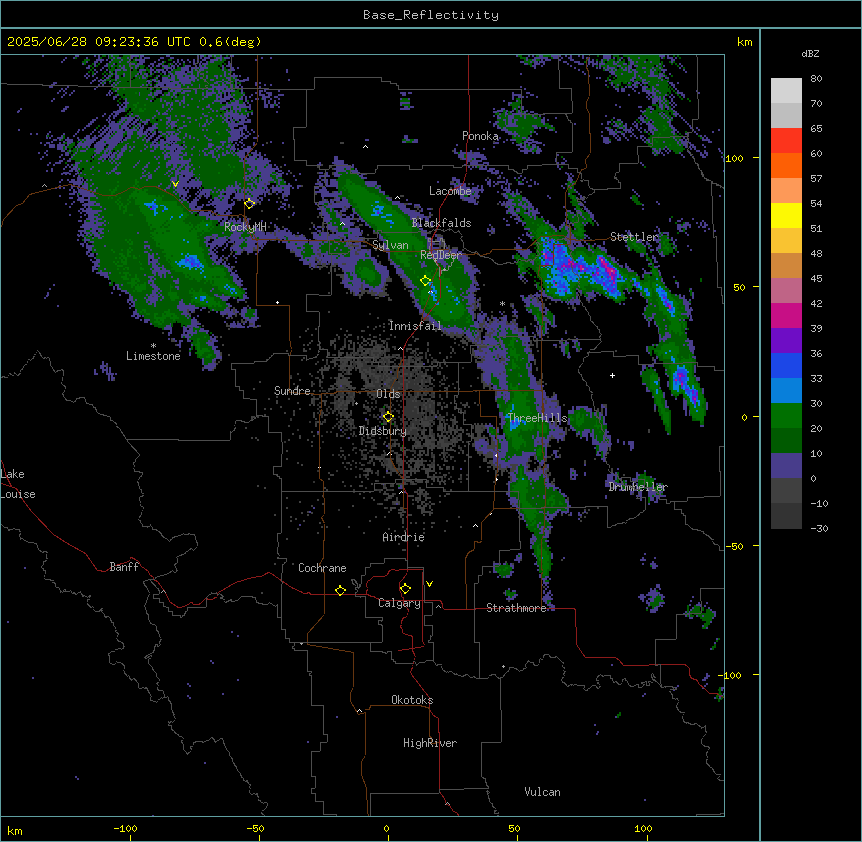Click the Base_Reflectivity title
The height and width of the screenshot is (842, 862).
[431, 15]
